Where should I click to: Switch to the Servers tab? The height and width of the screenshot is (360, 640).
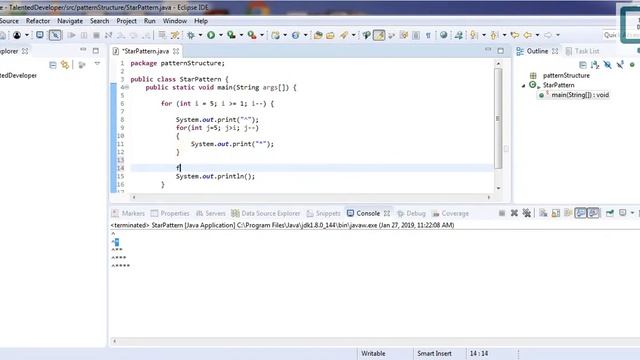click(x=211, y=213)
